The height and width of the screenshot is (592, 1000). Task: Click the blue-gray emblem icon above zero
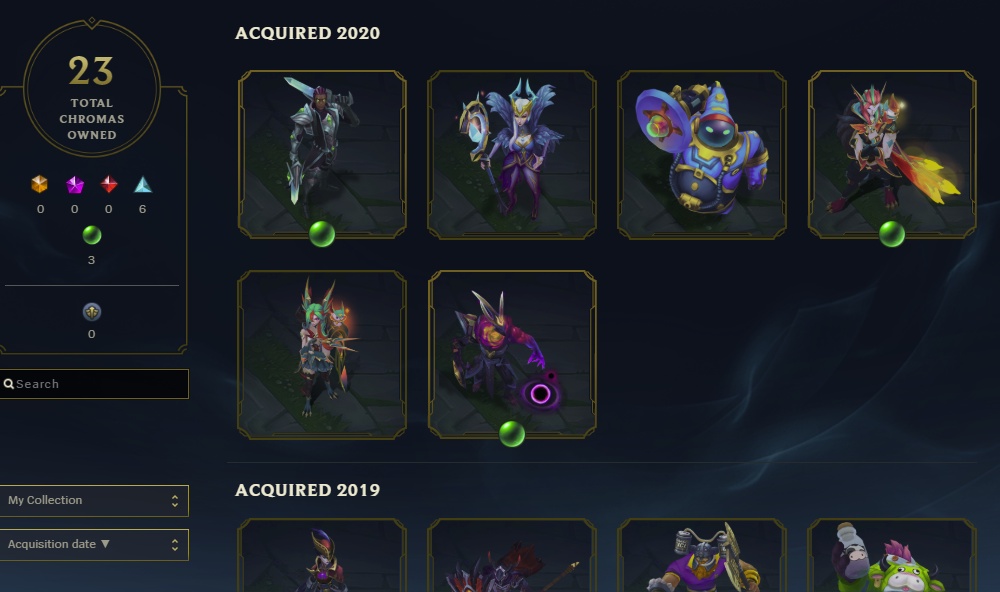tap(92, 312)
